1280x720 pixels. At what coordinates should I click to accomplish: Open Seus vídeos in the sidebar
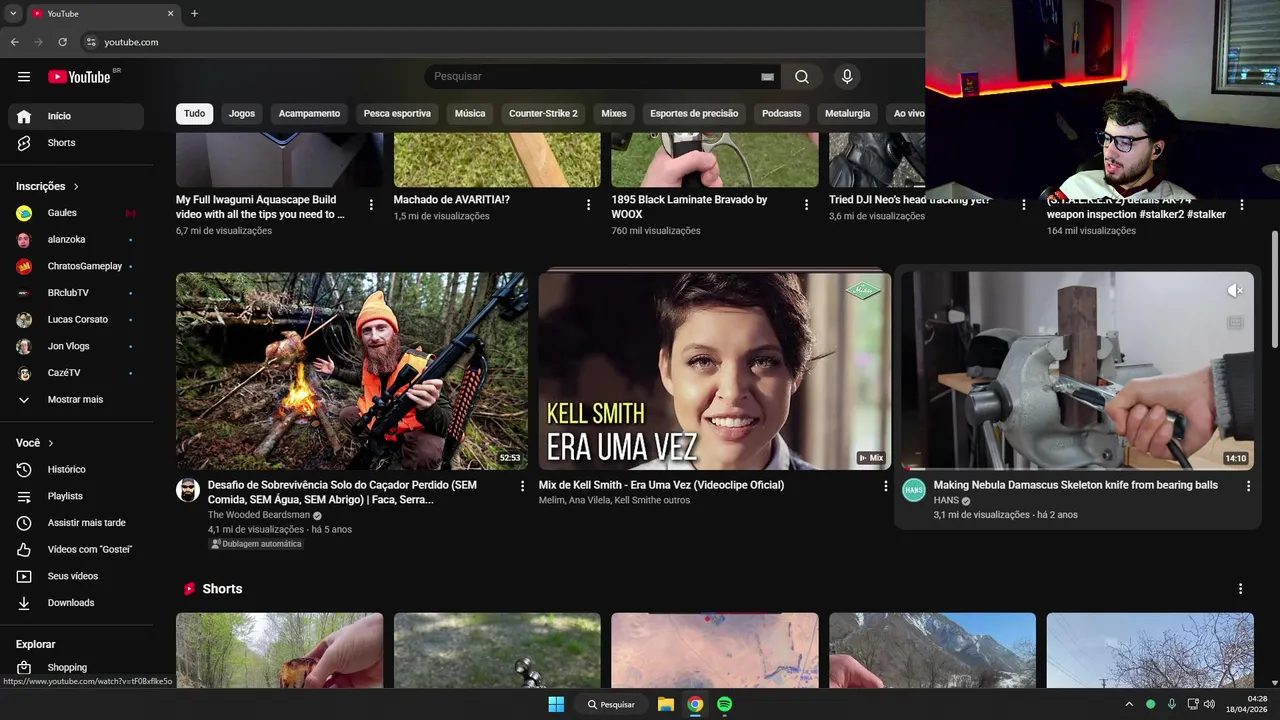coord(76,576)
